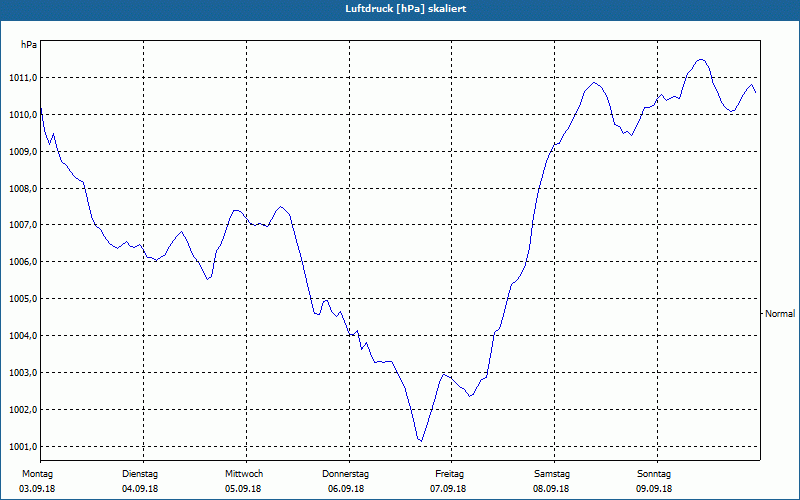Click the pressure curve's lowest point near Freitag
The image size is (800, 500).
click(421, 441)
